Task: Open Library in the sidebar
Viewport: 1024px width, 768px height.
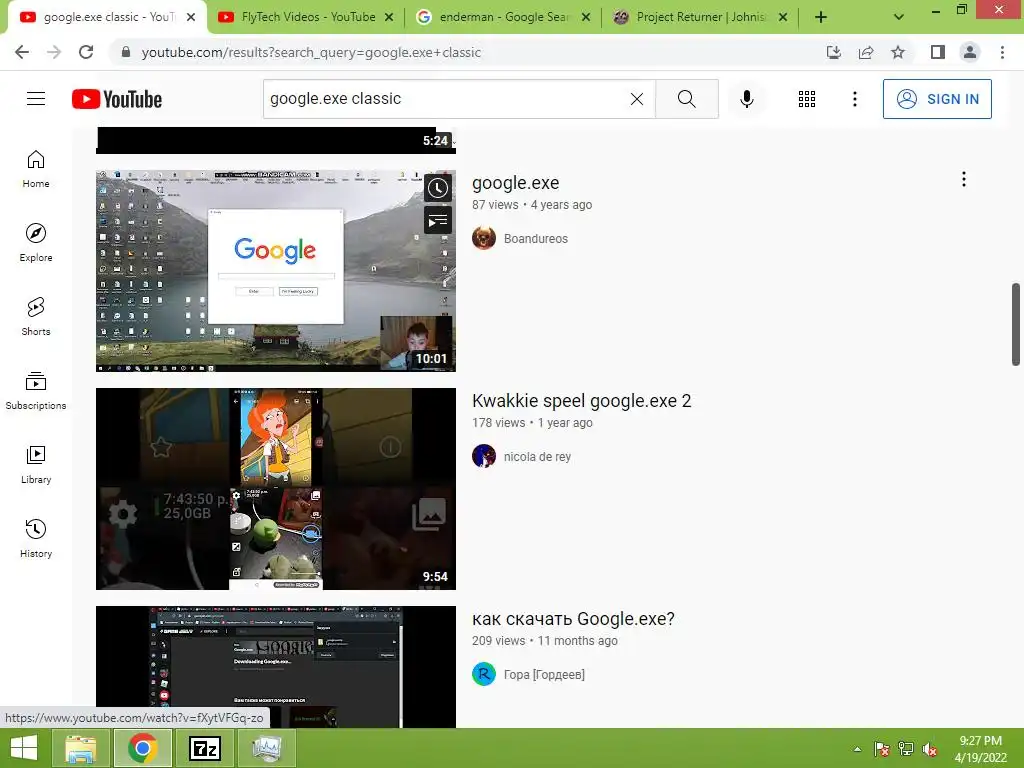Action: pos(36,464)
